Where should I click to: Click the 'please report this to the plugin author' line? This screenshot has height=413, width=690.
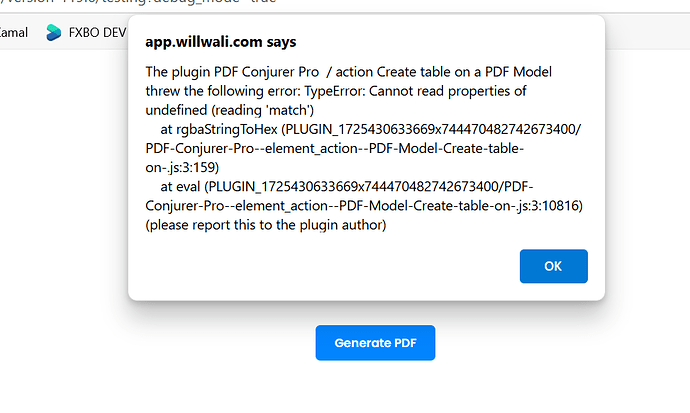click(266, 225)
